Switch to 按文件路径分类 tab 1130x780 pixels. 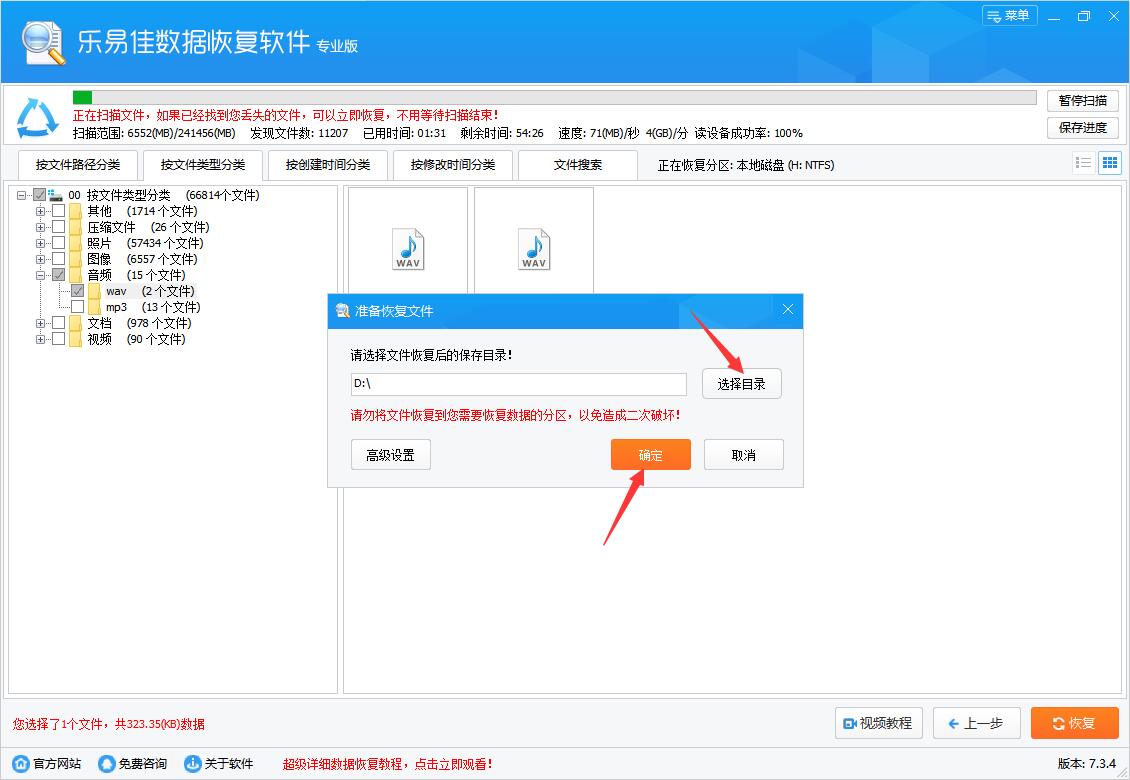(x=78, y=164)
